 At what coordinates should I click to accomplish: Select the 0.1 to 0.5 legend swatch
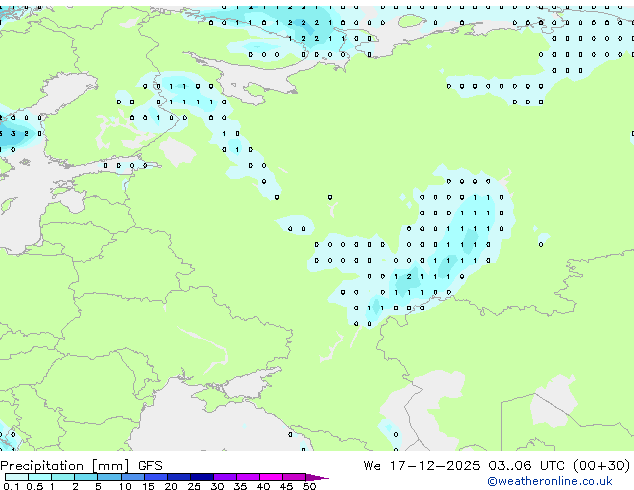tap(17, 477)
